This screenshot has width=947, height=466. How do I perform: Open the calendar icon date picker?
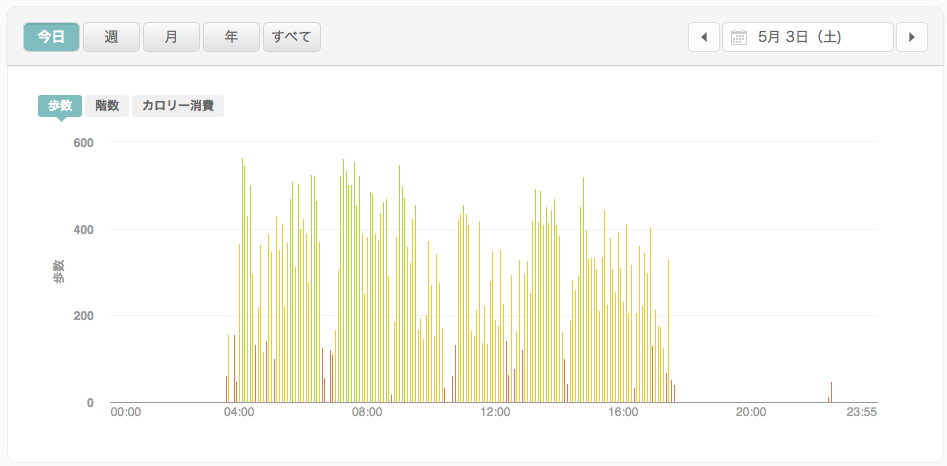739,37
